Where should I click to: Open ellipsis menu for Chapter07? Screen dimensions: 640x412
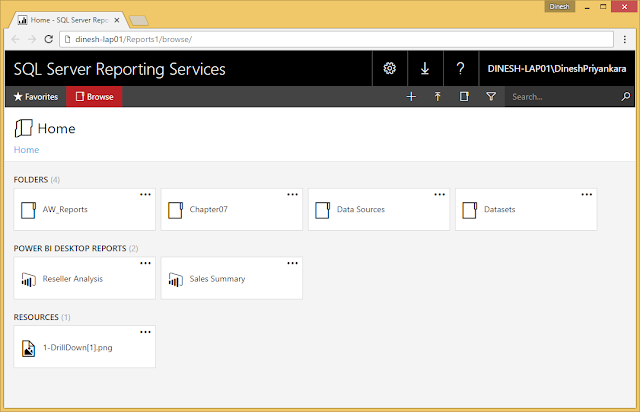293,195
